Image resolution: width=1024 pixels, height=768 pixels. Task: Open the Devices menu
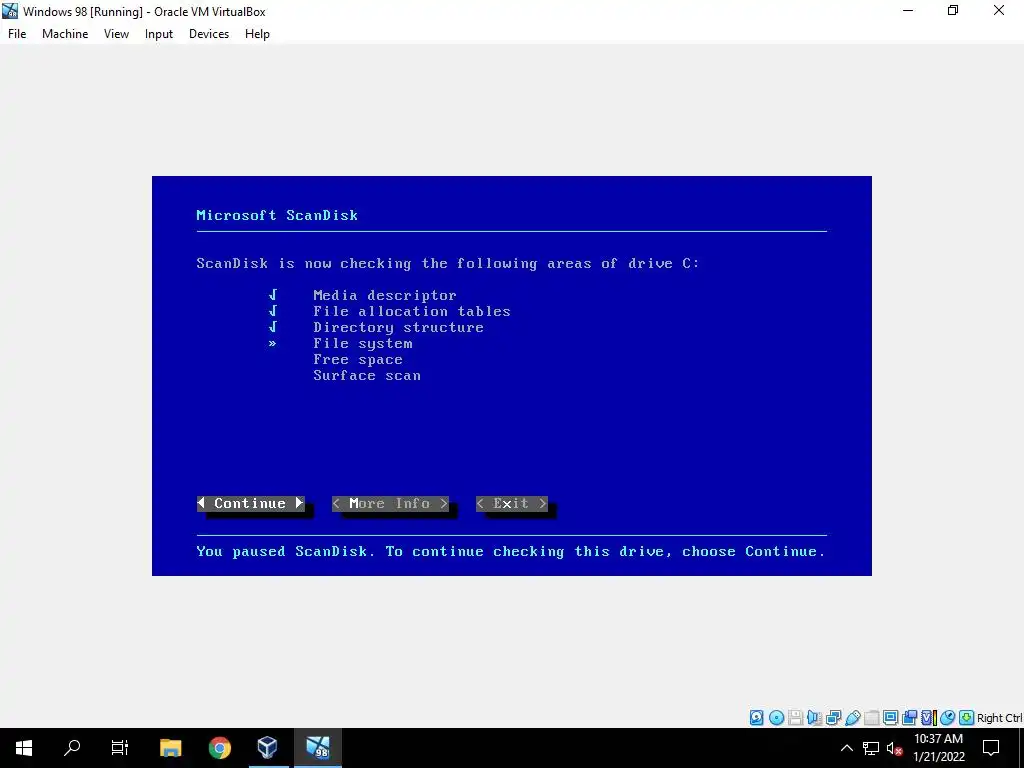(x=209, y=34)
